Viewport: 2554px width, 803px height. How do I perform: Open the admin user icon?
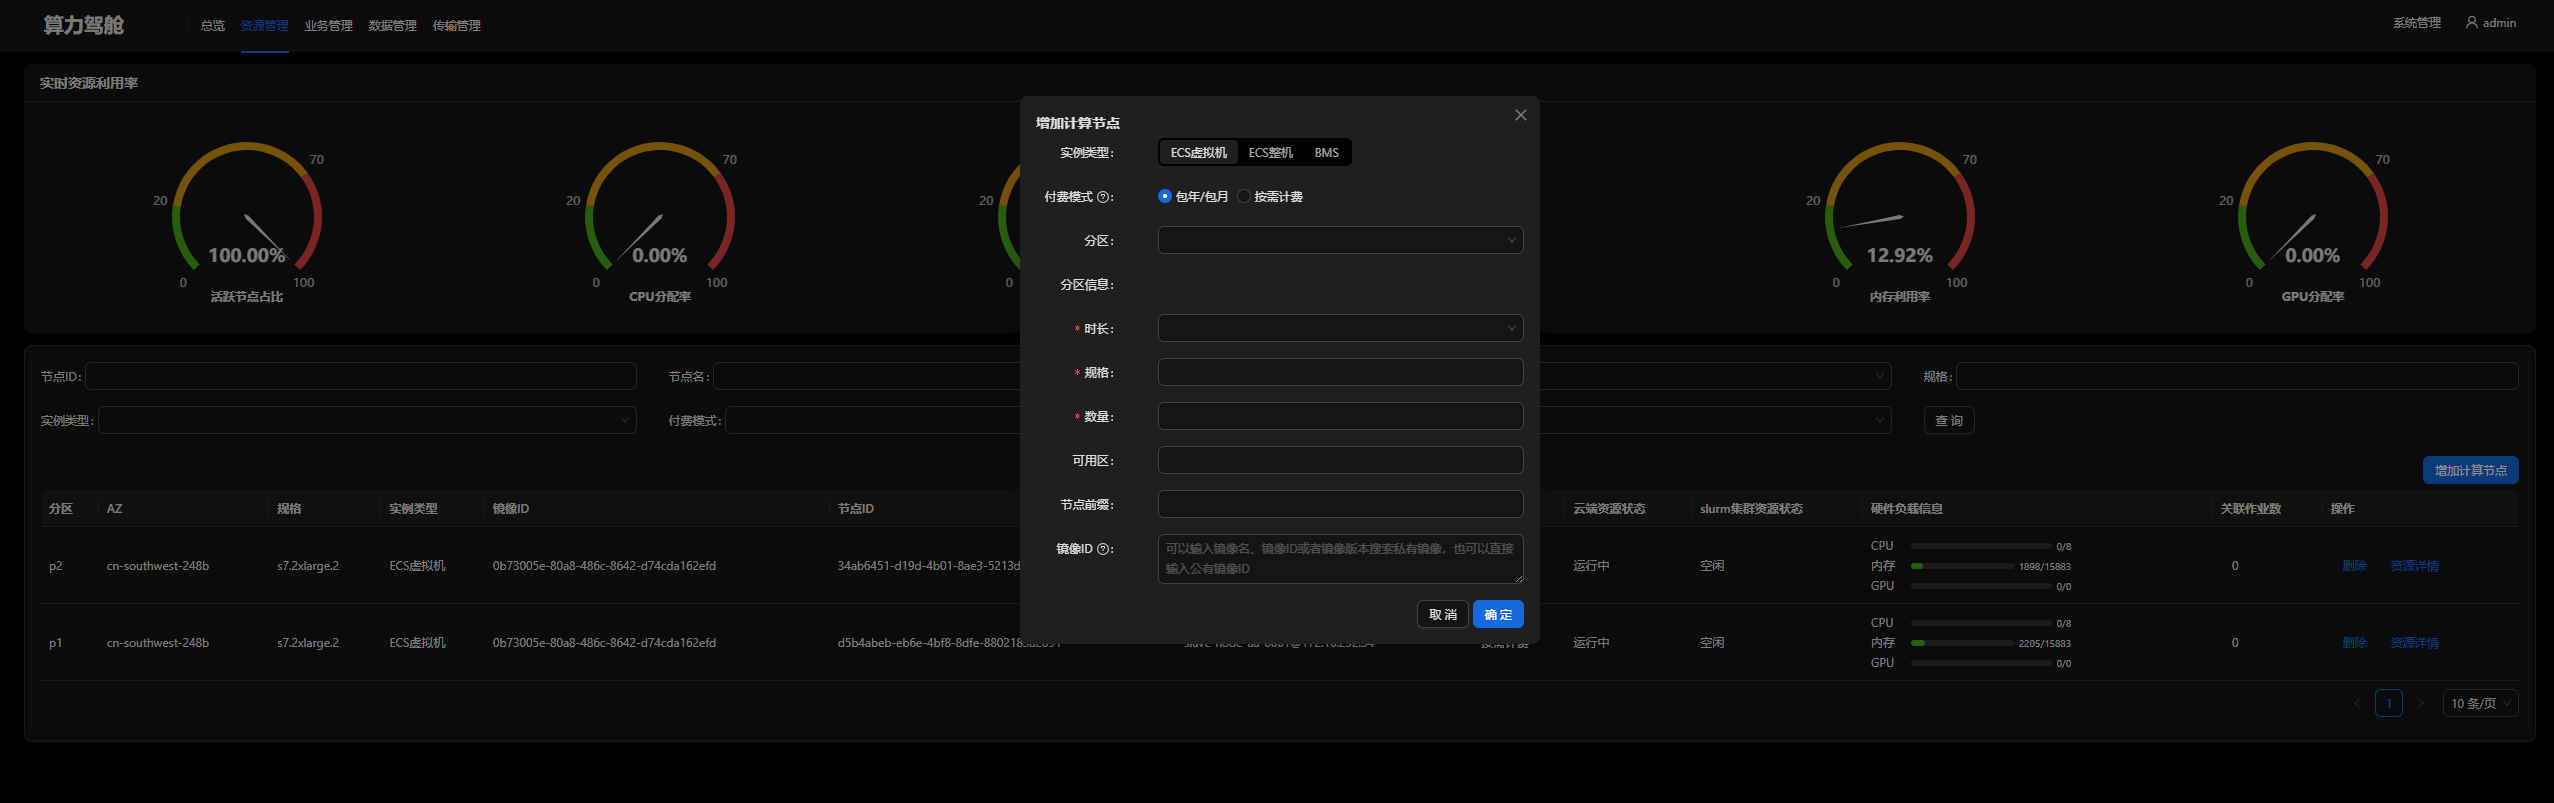coord(2471,22)
